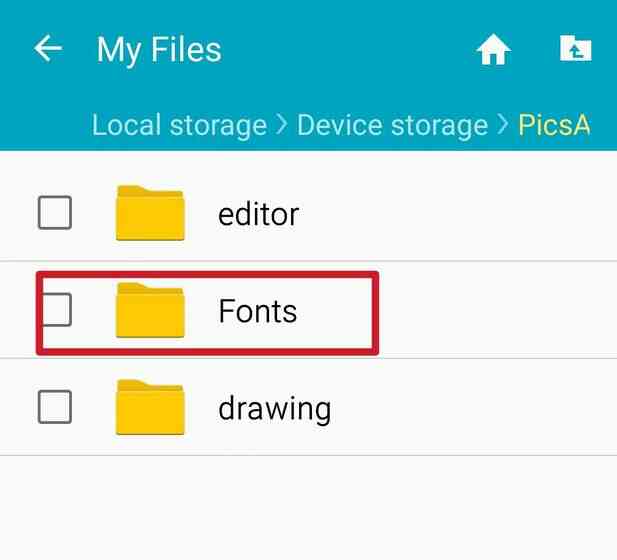Viewport: 617px width, 560px height.
Task: Click the drawing folder name
Action: (x=275, y=410)
